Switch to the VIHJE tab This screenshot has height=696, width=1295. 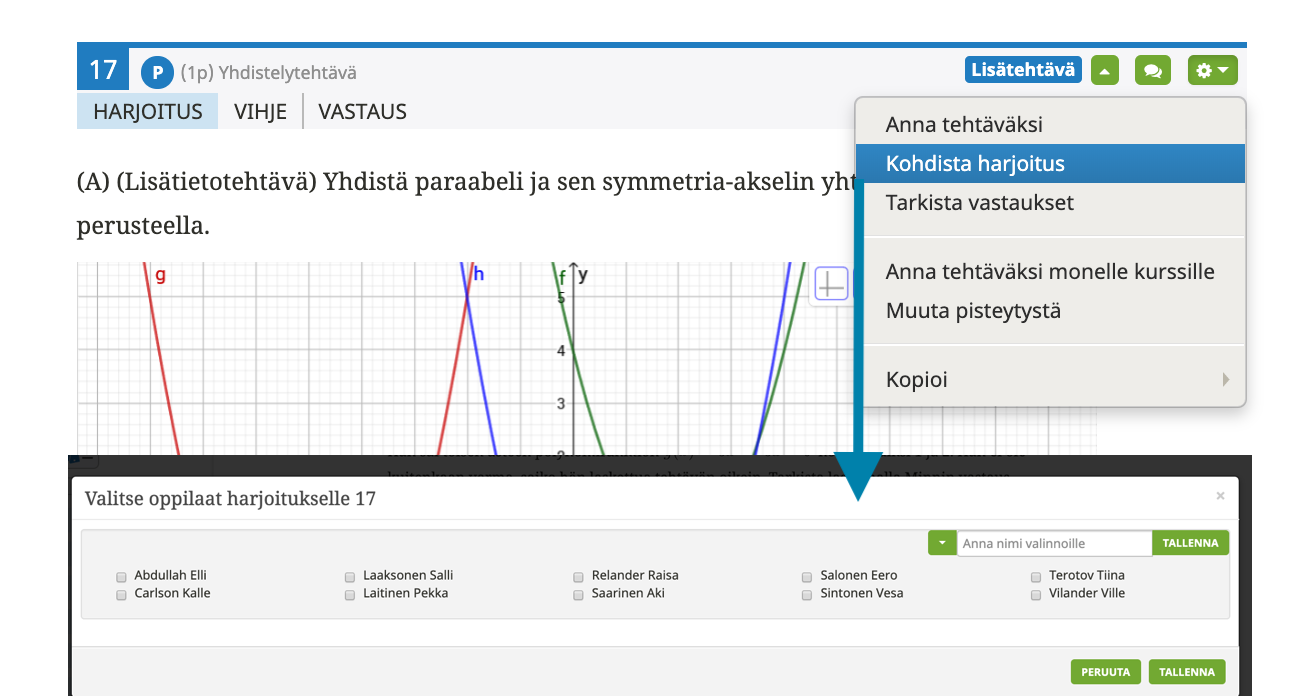[260, 112]
